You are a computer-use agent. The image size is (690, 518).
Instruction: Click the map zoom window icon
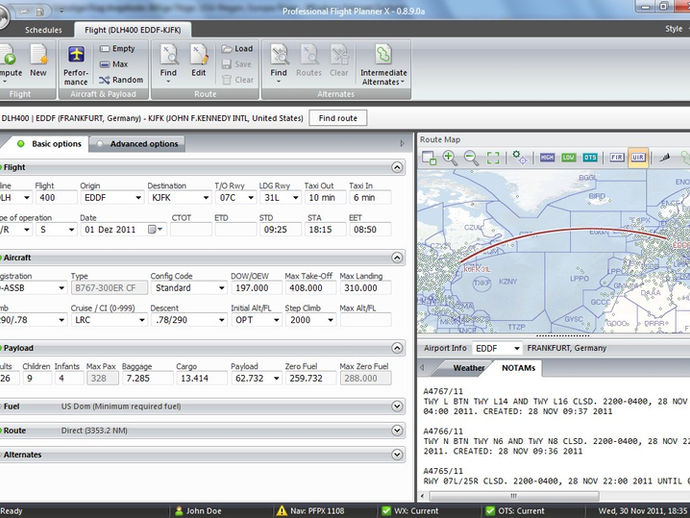pyautogui.click(x=429, y=158)
